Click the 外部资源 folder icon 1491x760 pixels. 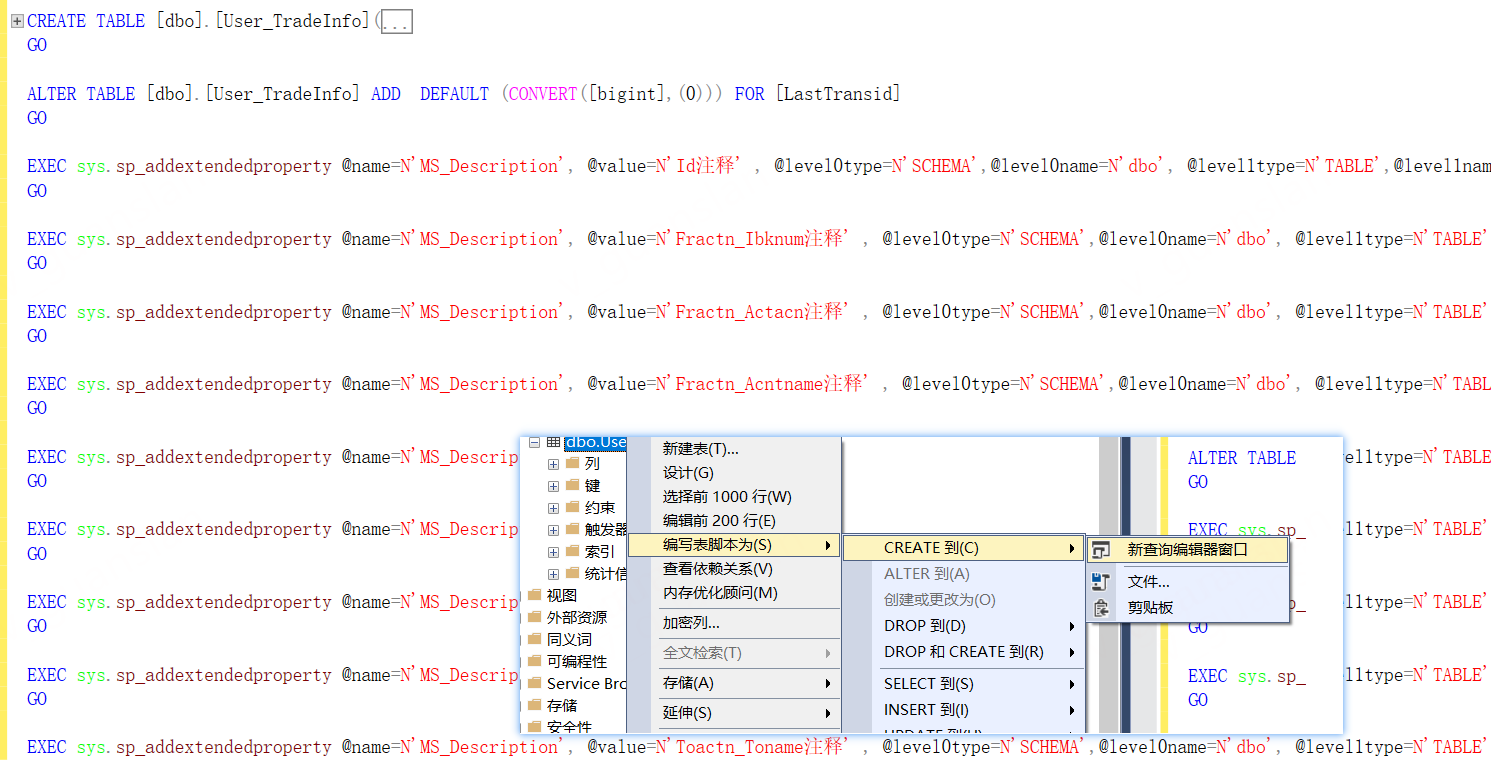[534, 618]
